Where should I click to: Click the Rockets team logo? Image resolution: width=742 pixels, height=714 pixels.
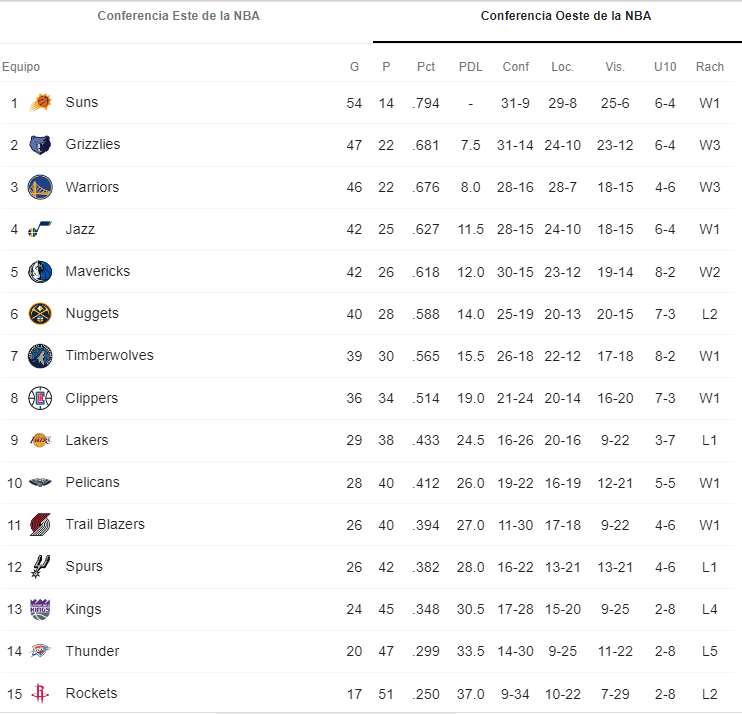[x=40, y=693]
